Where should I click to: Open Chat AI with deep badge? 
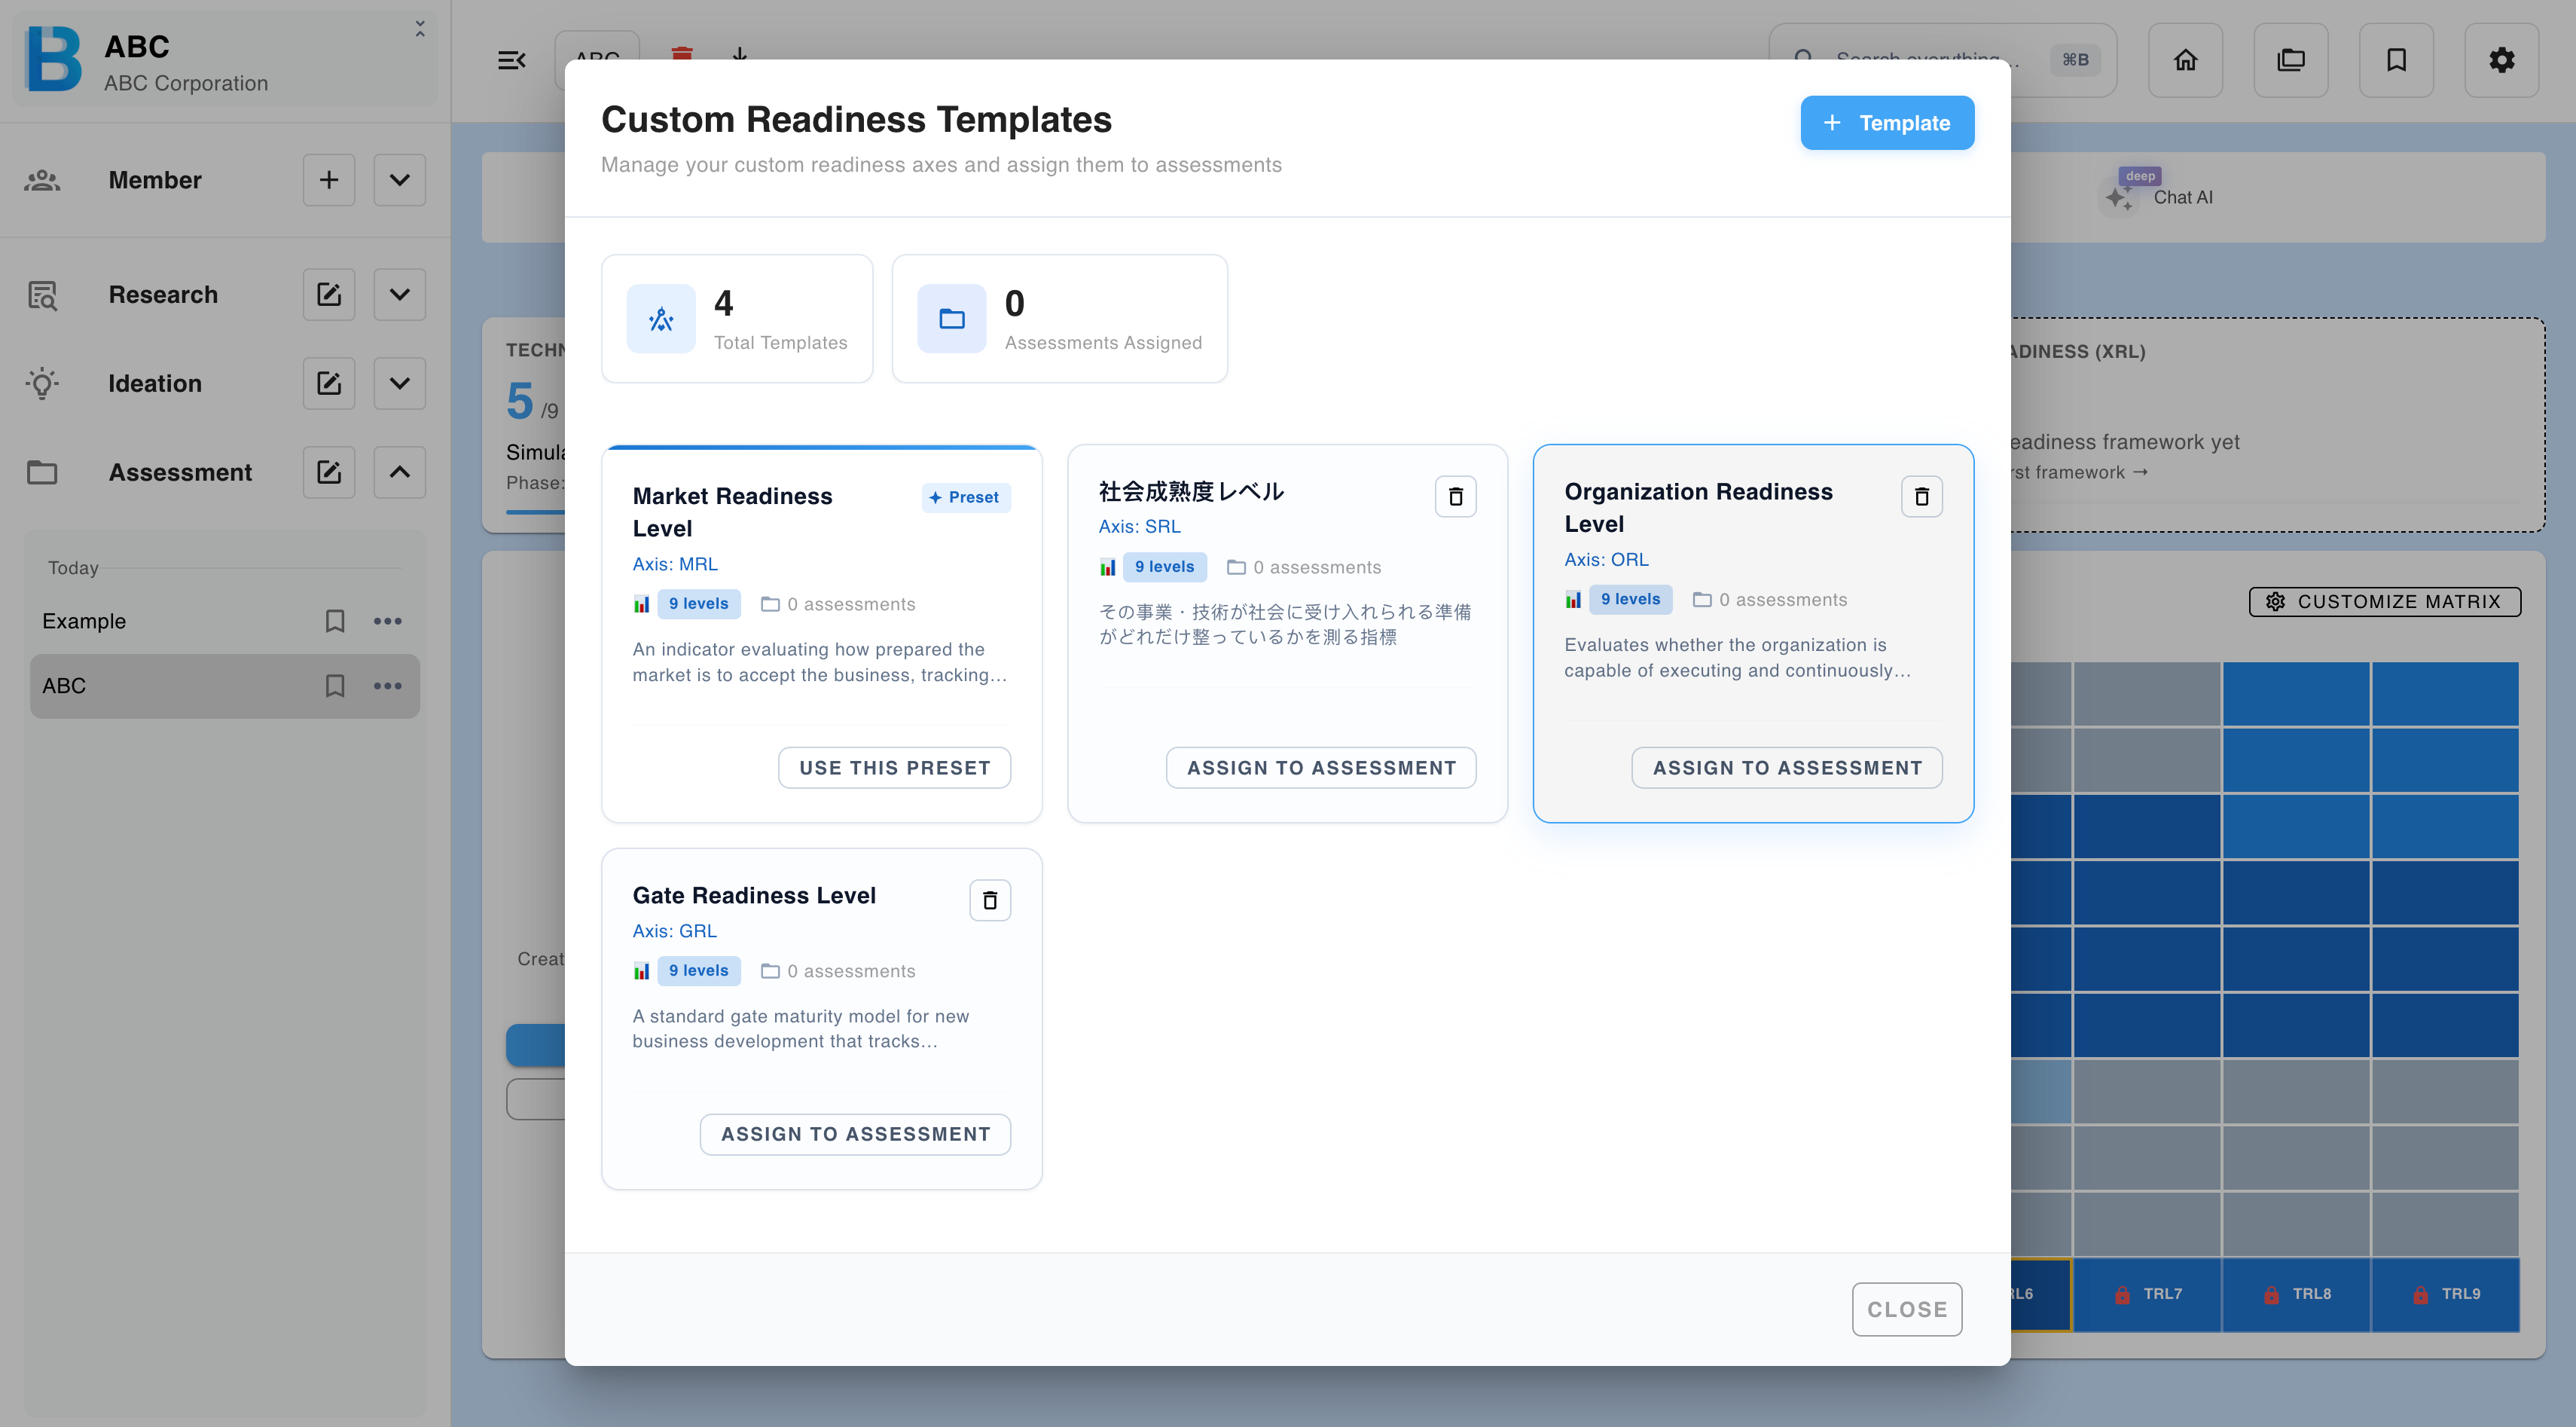pos(2156,195)
